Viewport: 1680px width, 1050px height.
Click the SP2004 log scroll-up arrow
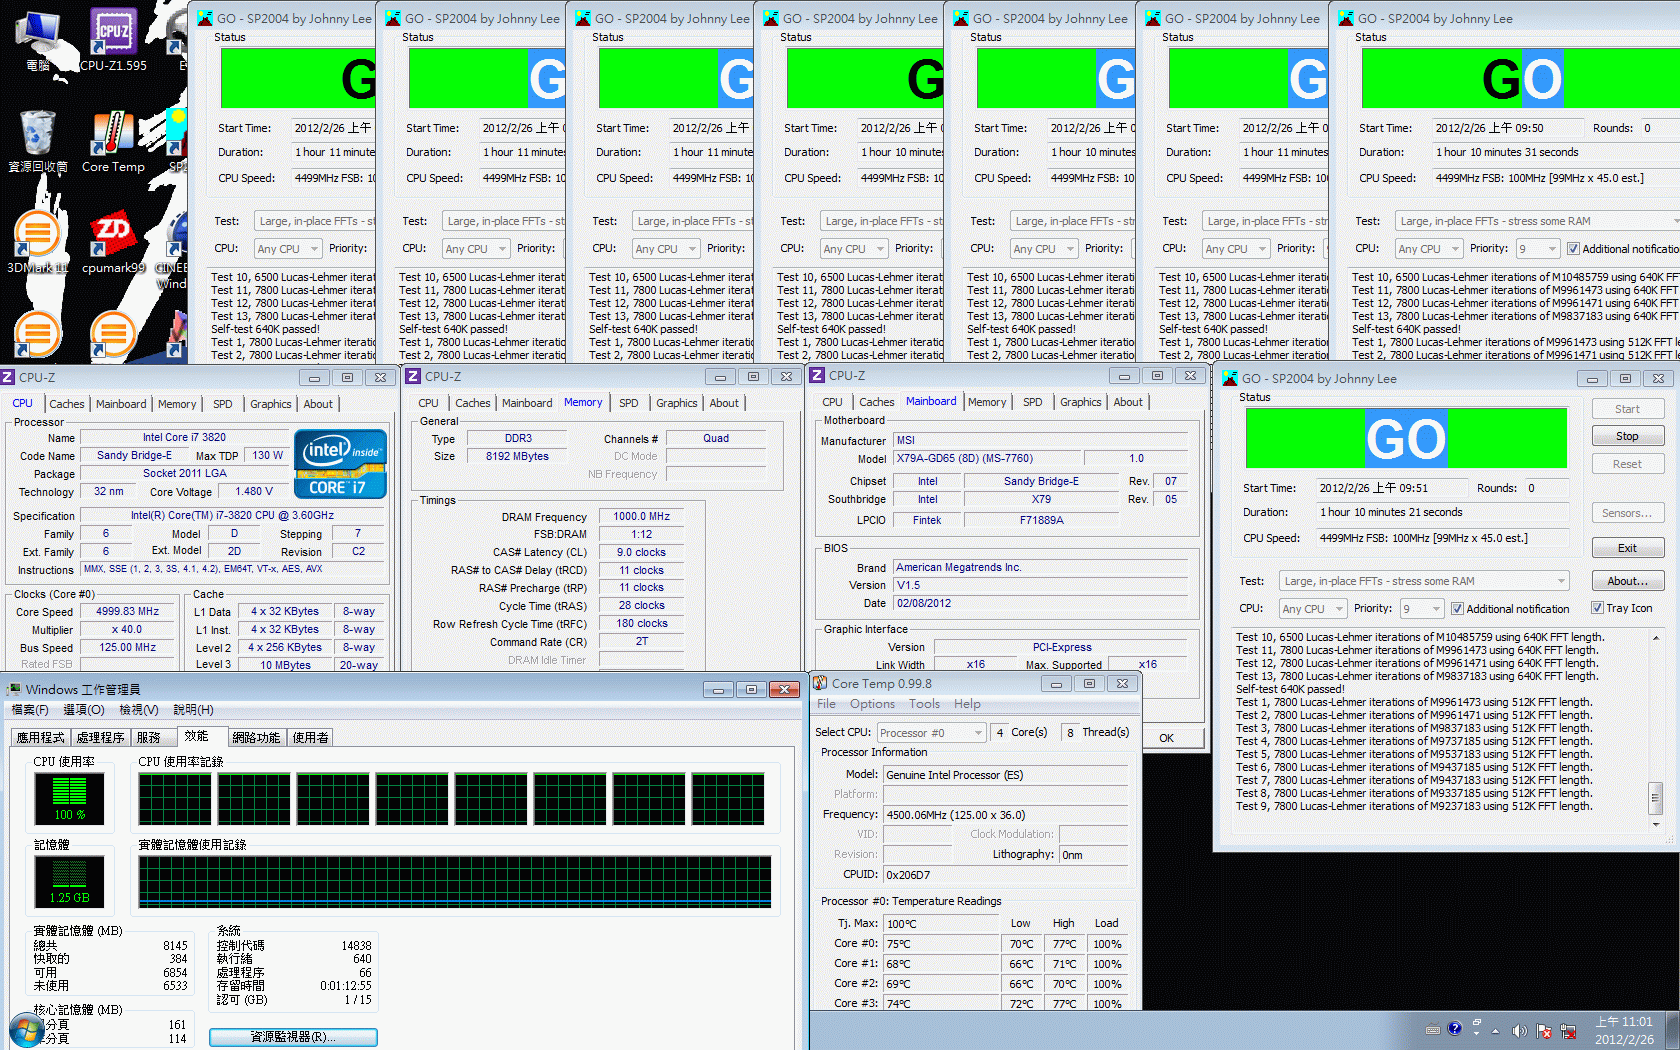1655,637
